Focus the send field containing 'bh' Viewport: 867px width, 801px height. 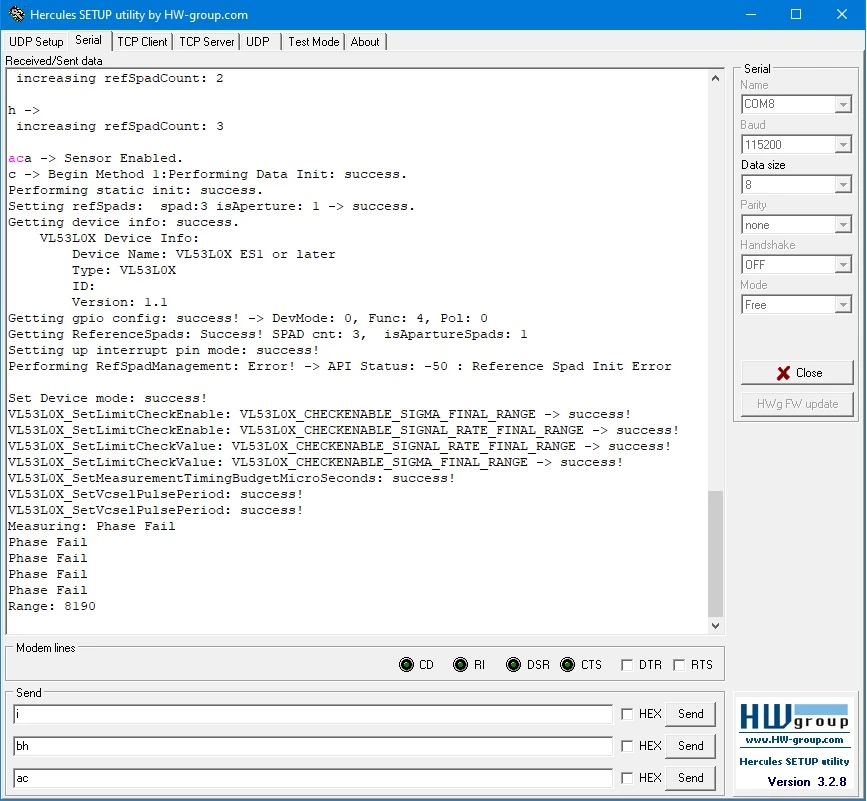coord(313,746)
